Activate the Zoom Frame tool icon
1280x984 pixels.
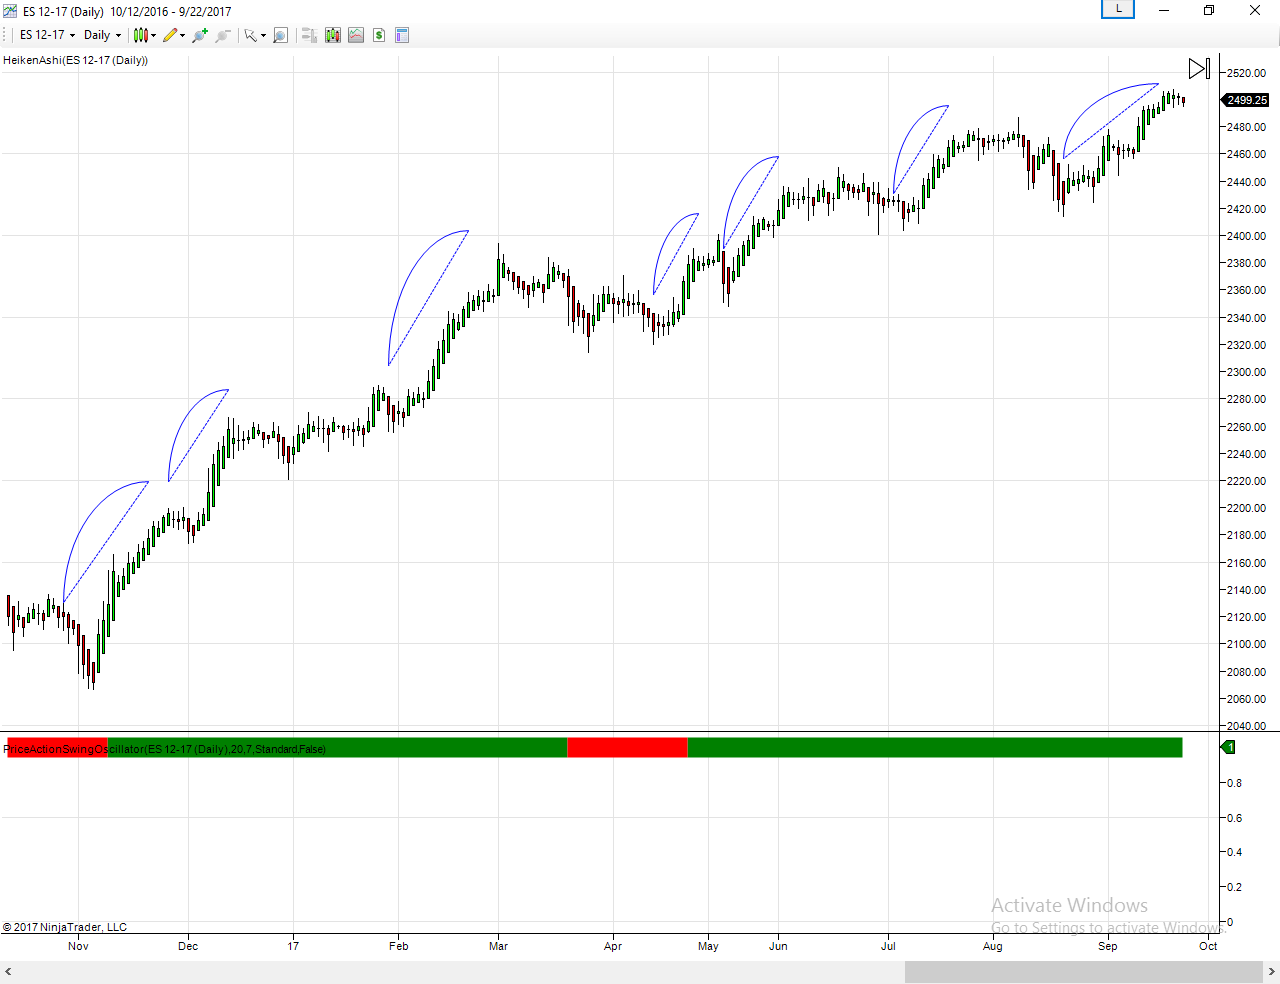click(x=280, y=35)
